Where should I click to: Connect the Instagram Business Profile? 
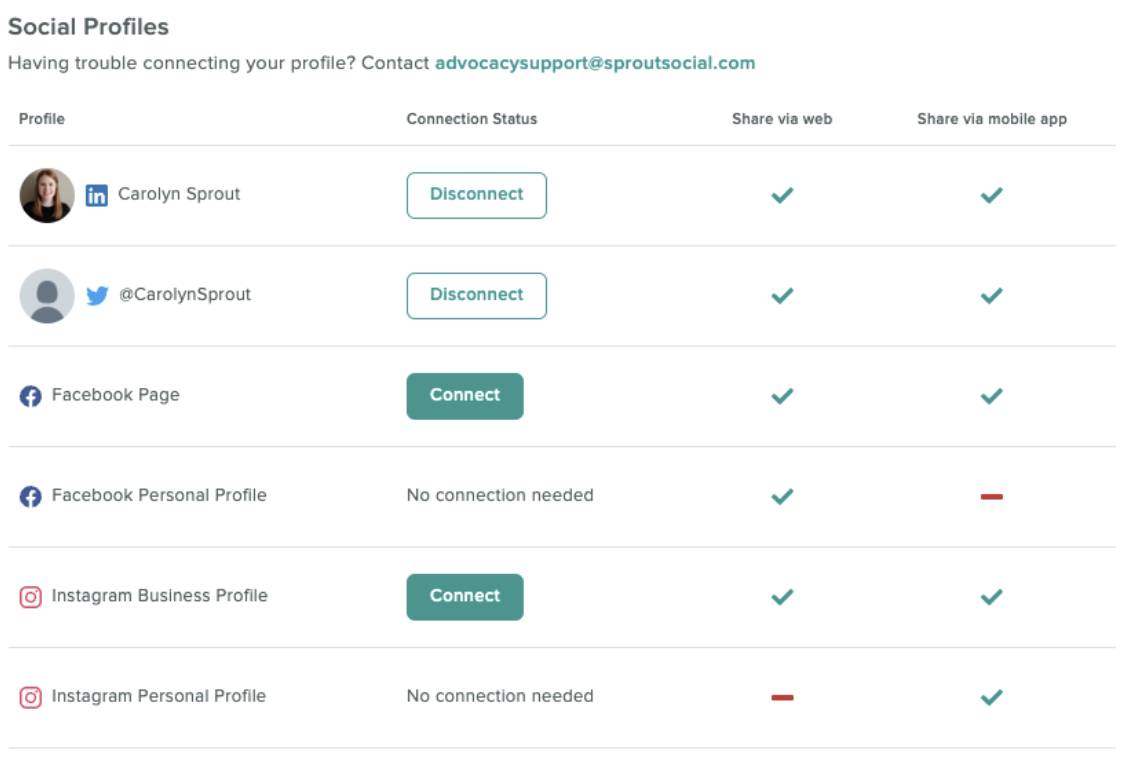tap(465, 597)
